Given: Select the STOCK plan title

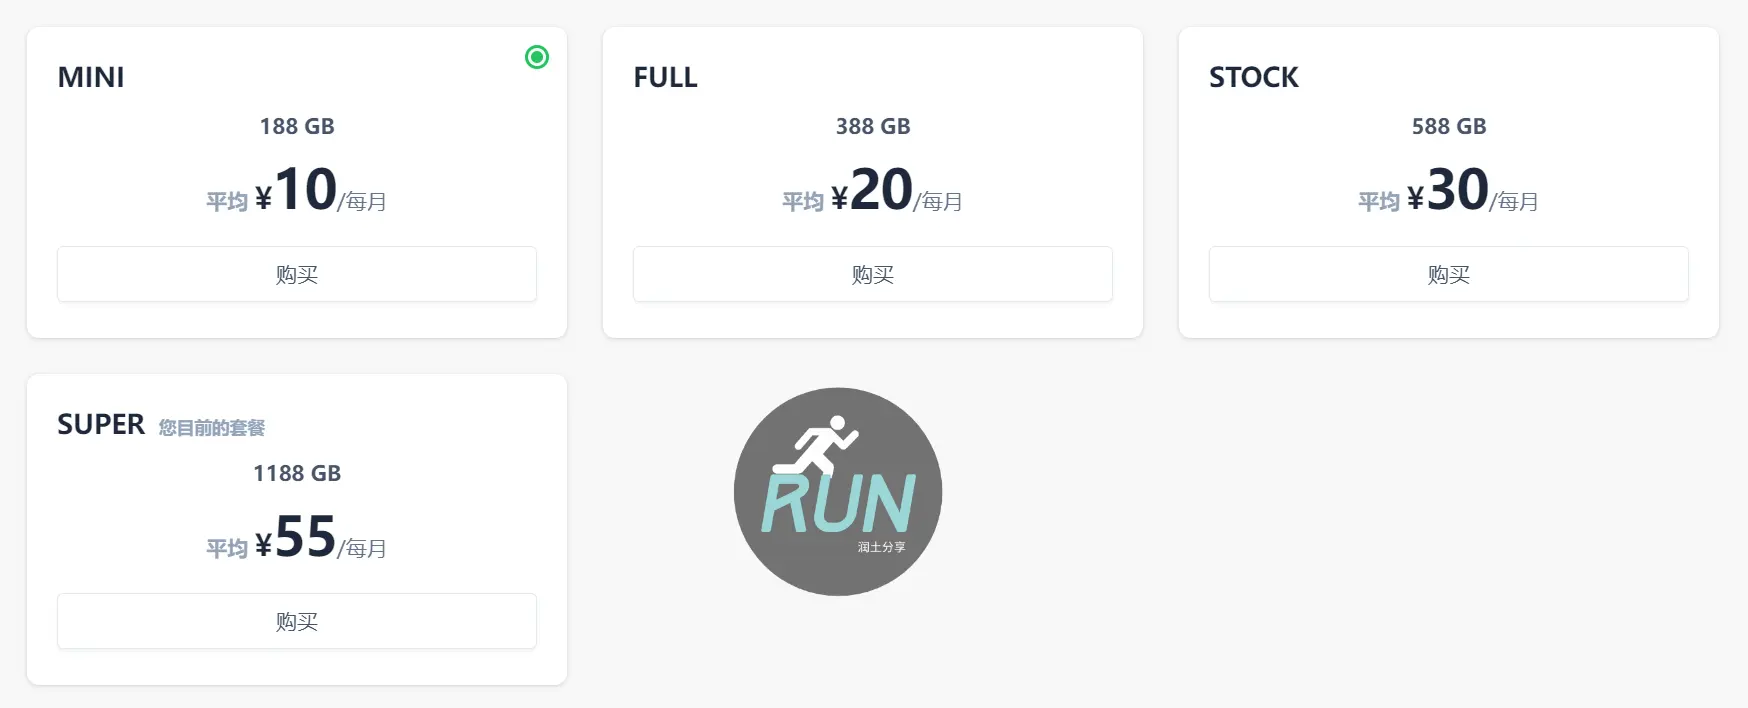Looking at the screenshot, I should coord(1253,77).
